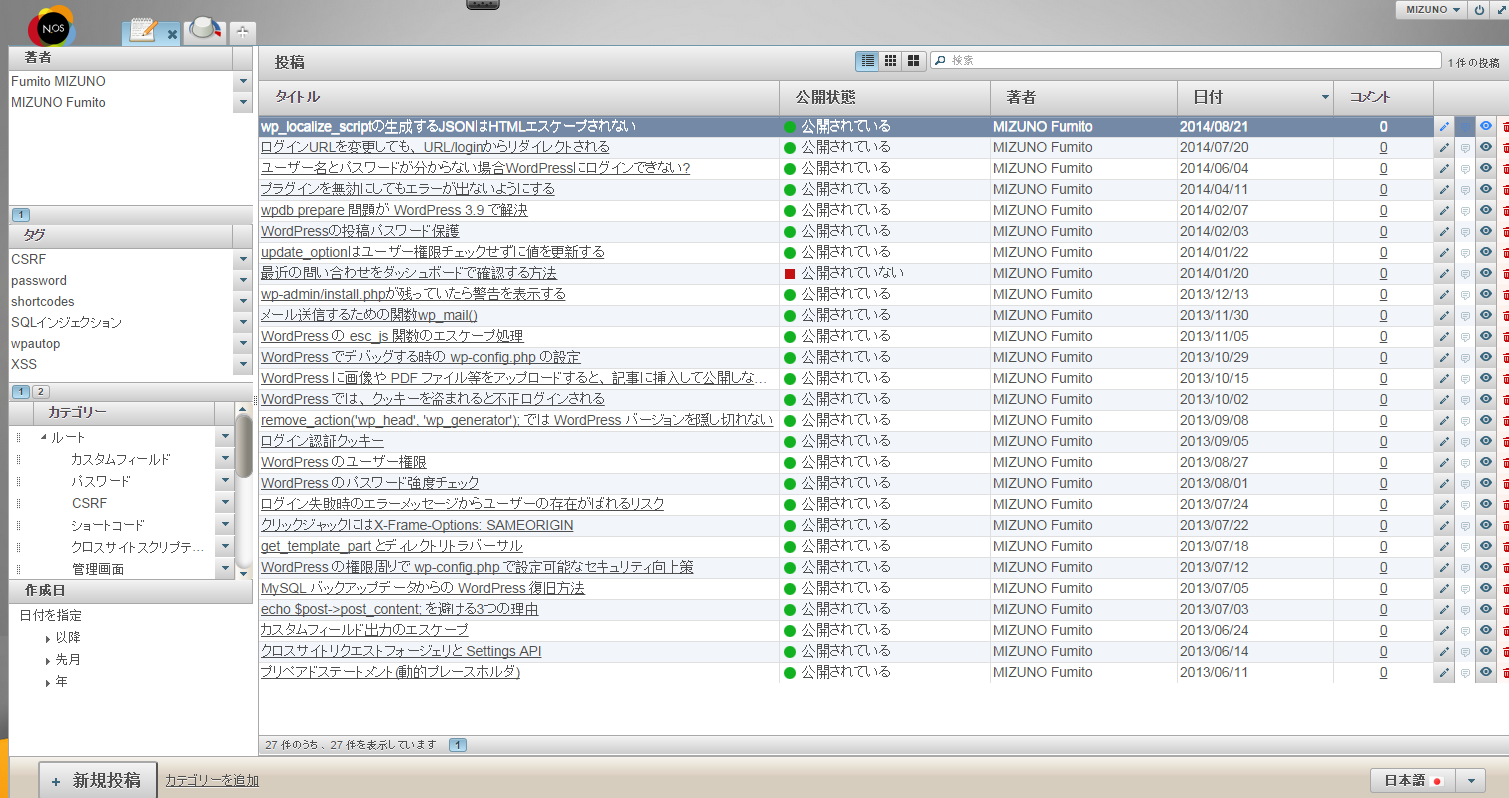Switch to large thumbnail view mode
The width and height of the screenshot is (1509, 798).
pyautogui.click(x=913, y=61)
